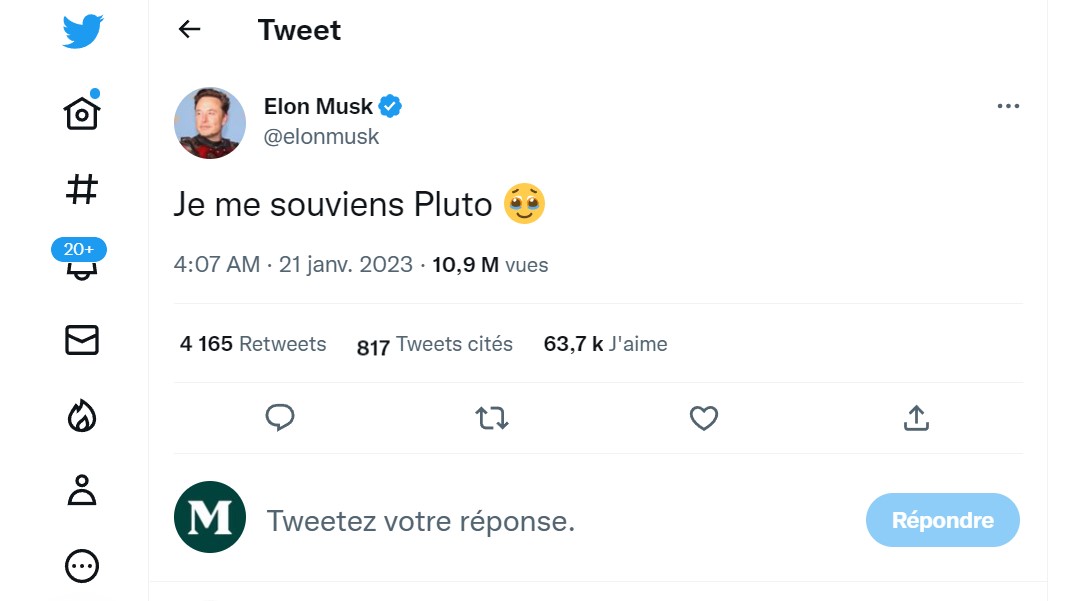
Task: Open the Home feed icon
Action: coord(82,111)
